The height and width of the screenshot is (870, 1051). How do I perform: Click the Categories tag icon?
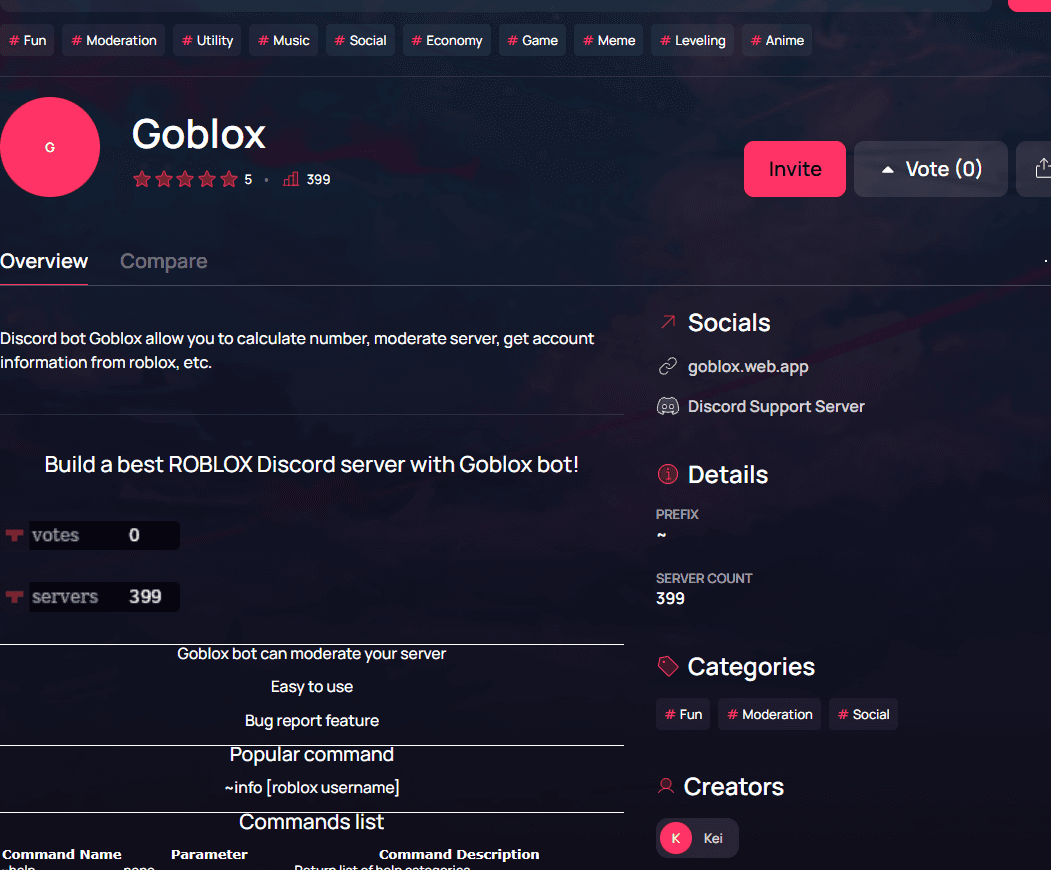tap(668, 666)
